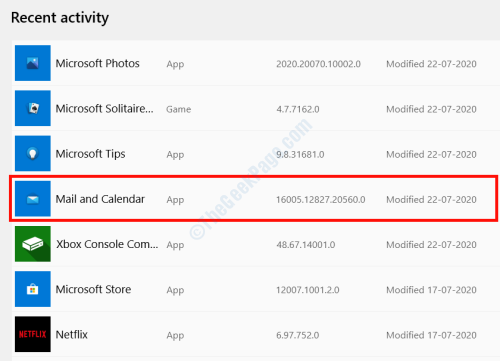The image size is (500, 361).
Task: Click version 9.8.31681.0
Action: [x=300, y=154]
